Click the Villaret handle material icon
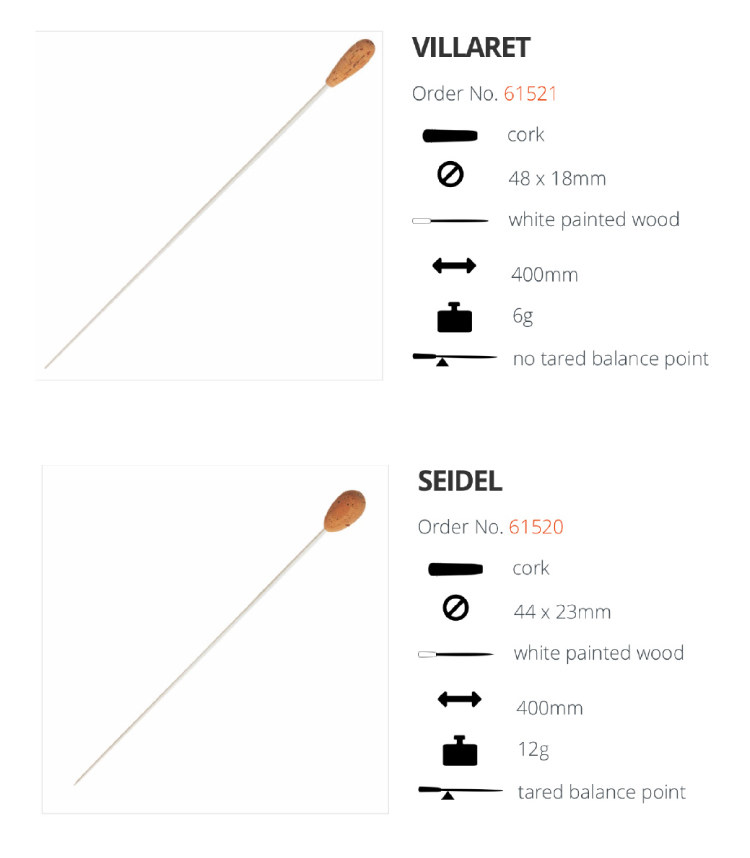 click(450, 135)
